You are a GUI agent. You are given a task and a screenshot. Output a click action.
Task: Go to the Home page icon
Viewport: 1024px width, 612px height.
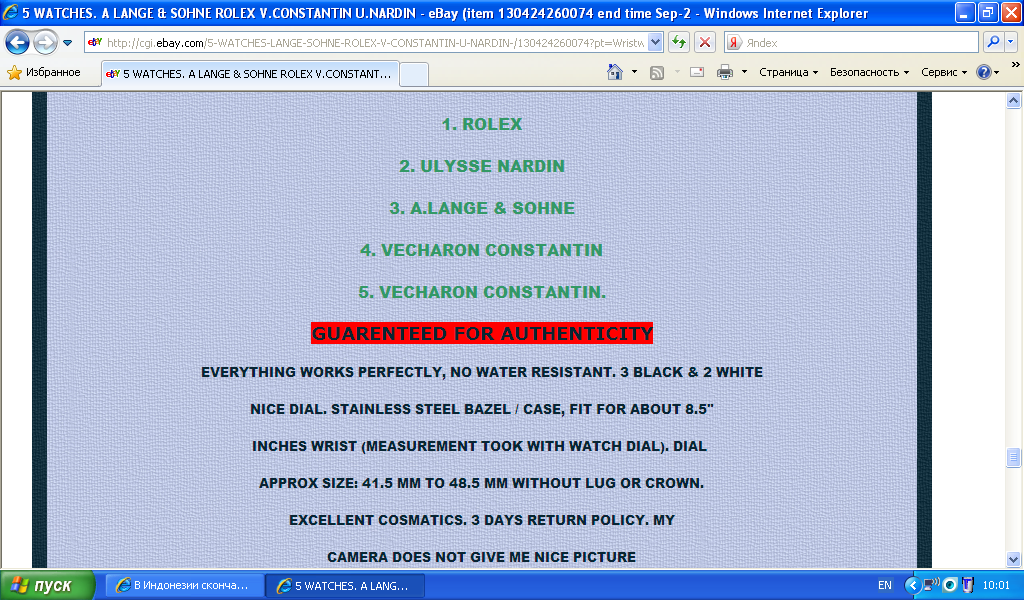pyautogui.click(x=616, y=72)
